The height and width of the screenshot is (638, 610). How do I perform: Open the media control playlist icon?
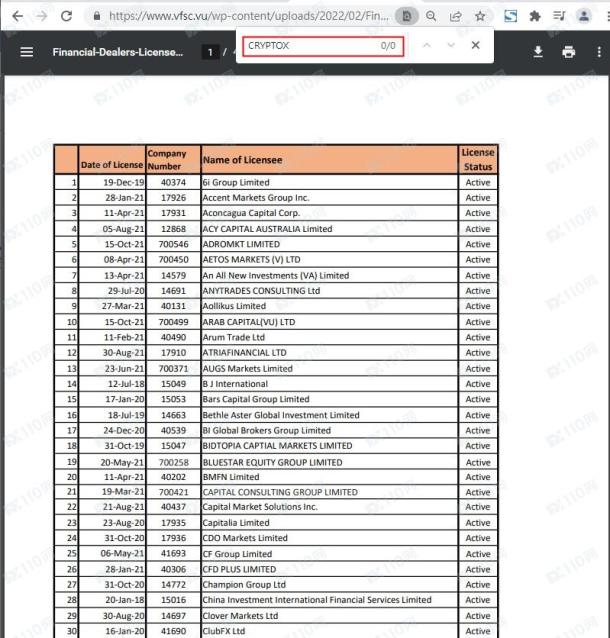[559, 16]
